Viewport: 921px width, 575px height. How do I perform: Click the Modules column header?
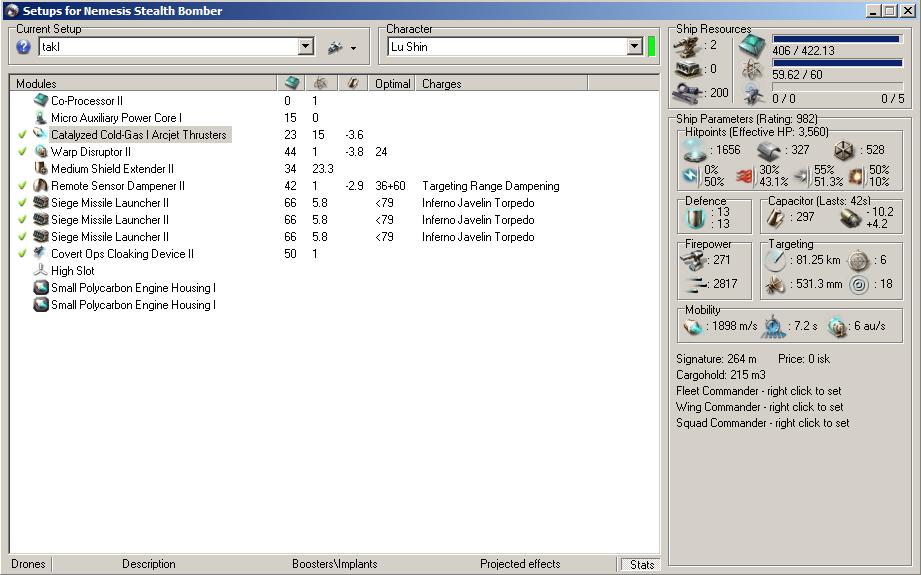tap(143, 83)
